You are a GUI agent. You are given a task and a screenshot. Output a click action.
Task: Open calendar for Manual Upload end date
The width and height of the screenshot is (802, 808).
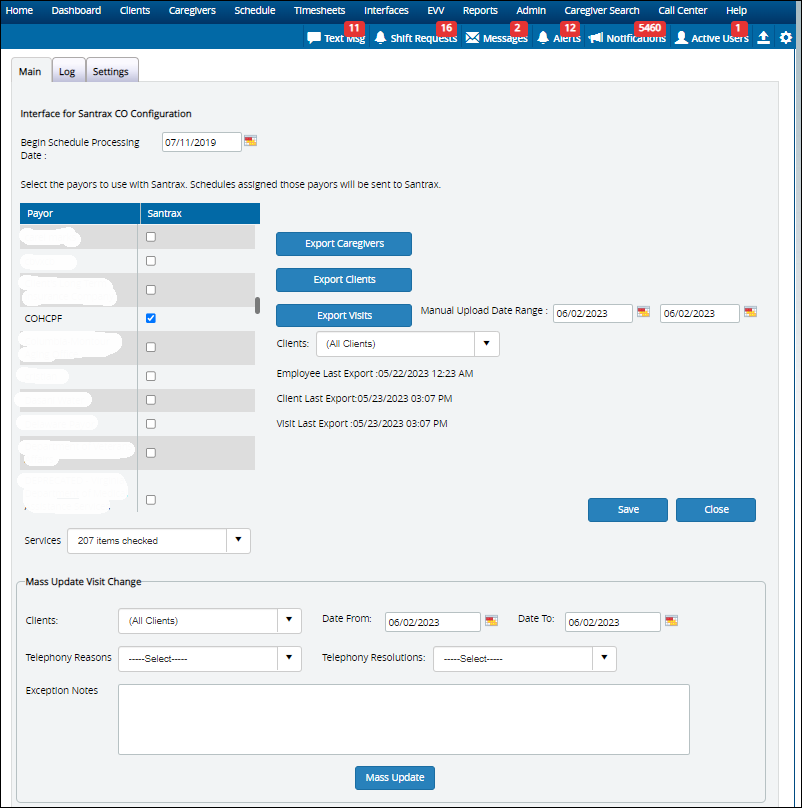coord(750,312)
